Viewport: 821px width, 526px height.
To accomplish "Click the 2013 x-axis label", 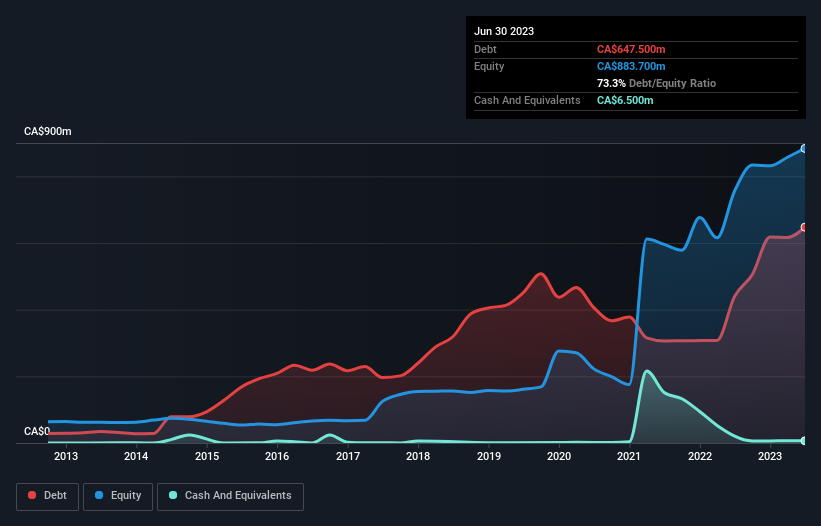I will click(x=66, y=456).
